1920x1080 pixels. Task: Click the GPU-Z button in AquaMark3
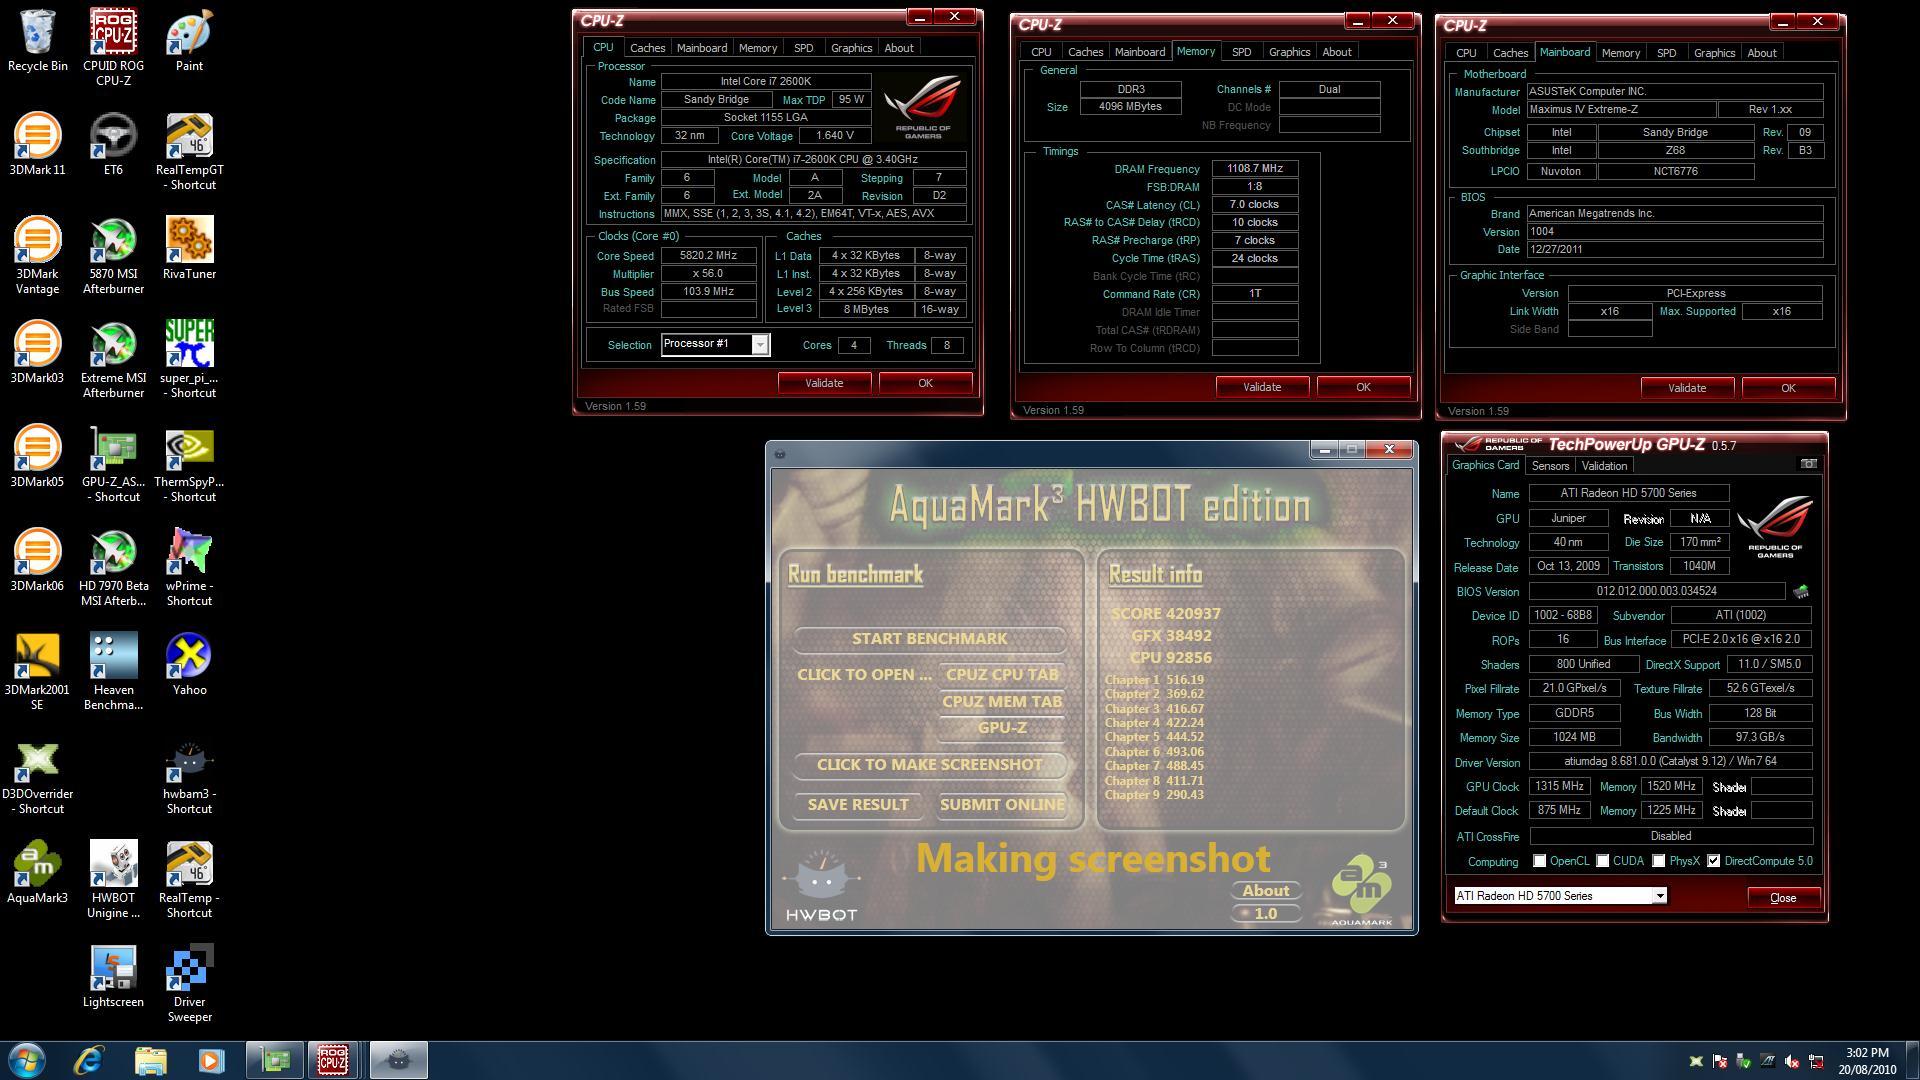(1002, 728)
